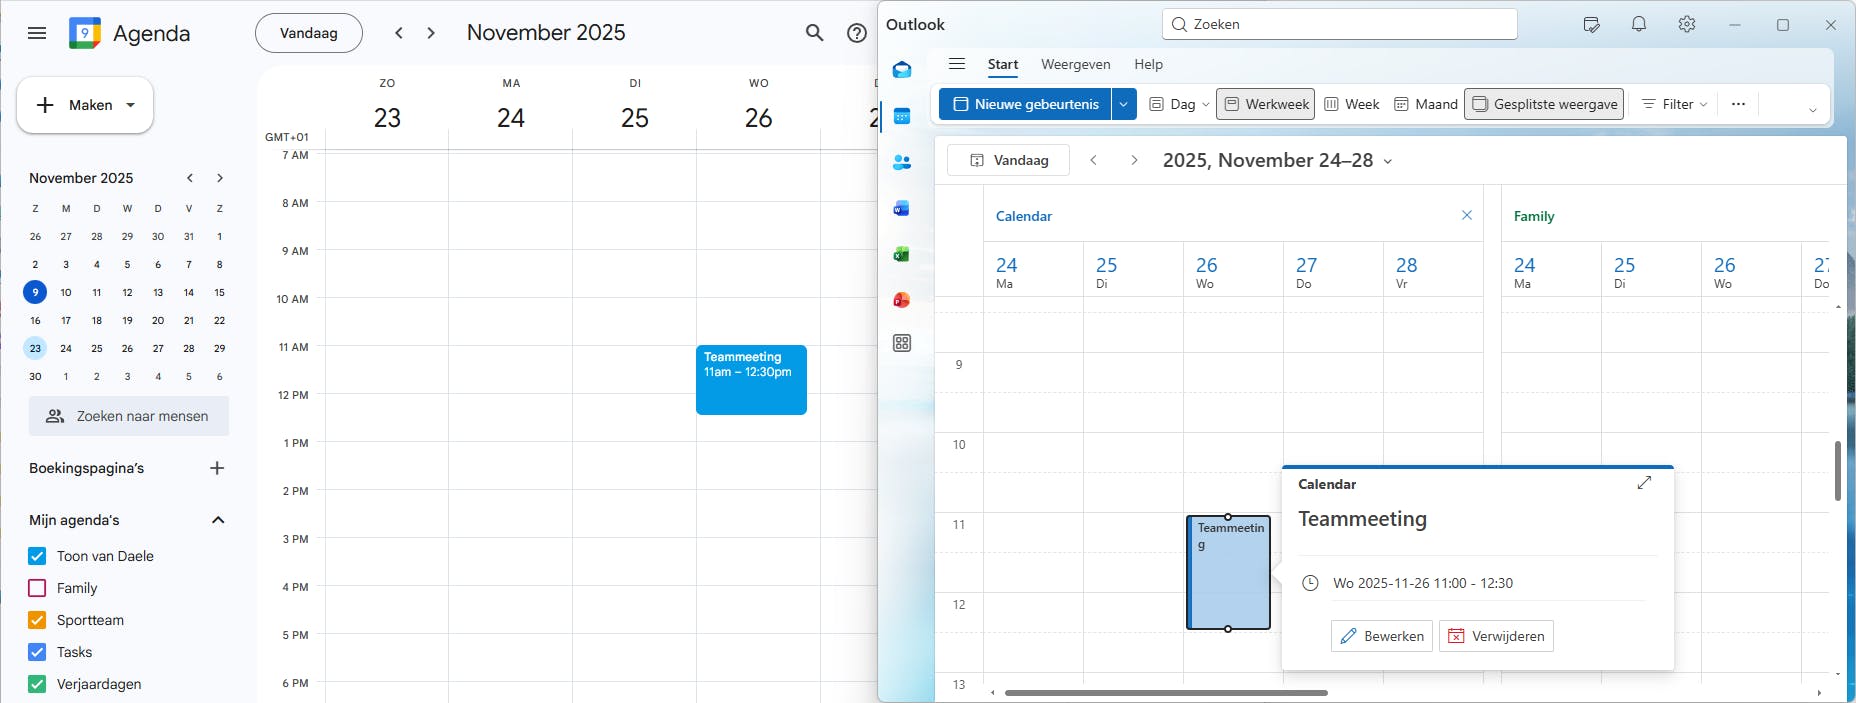The height and width of the screenshot is (703, 1856).
Task: Open more options ellipsis in Outlook ribbon
Action: tap(1739, 104)
